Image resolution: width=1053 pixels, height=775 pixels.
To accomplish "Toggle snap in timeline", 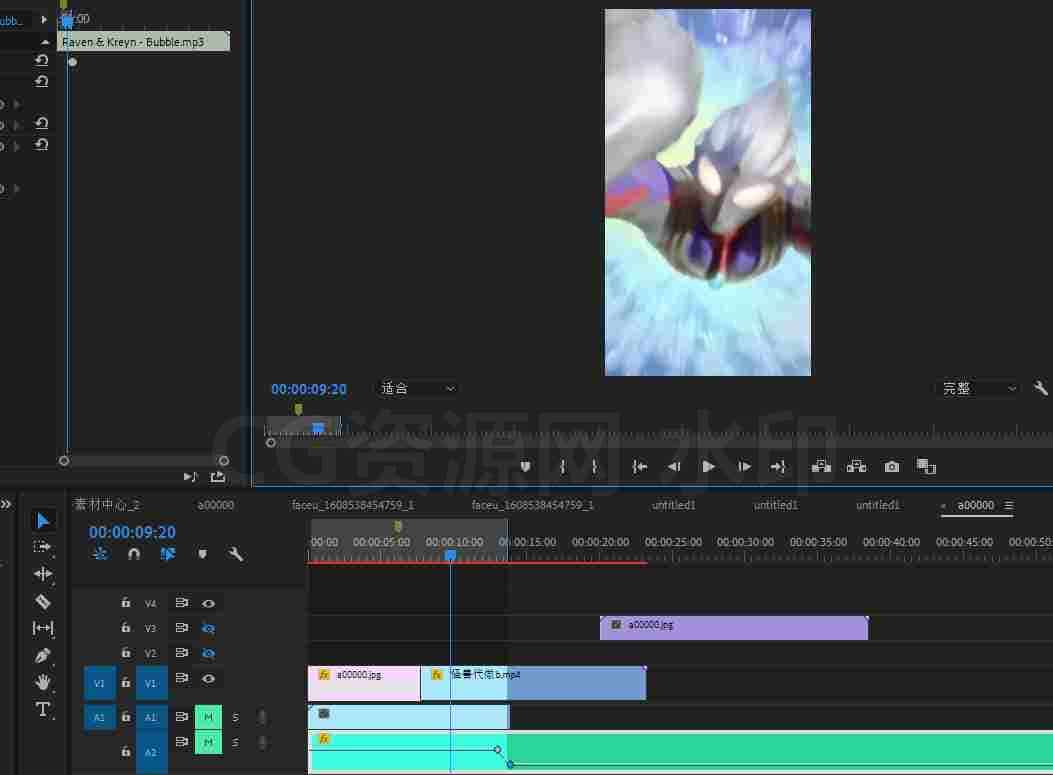I will [x=134, y=554].
